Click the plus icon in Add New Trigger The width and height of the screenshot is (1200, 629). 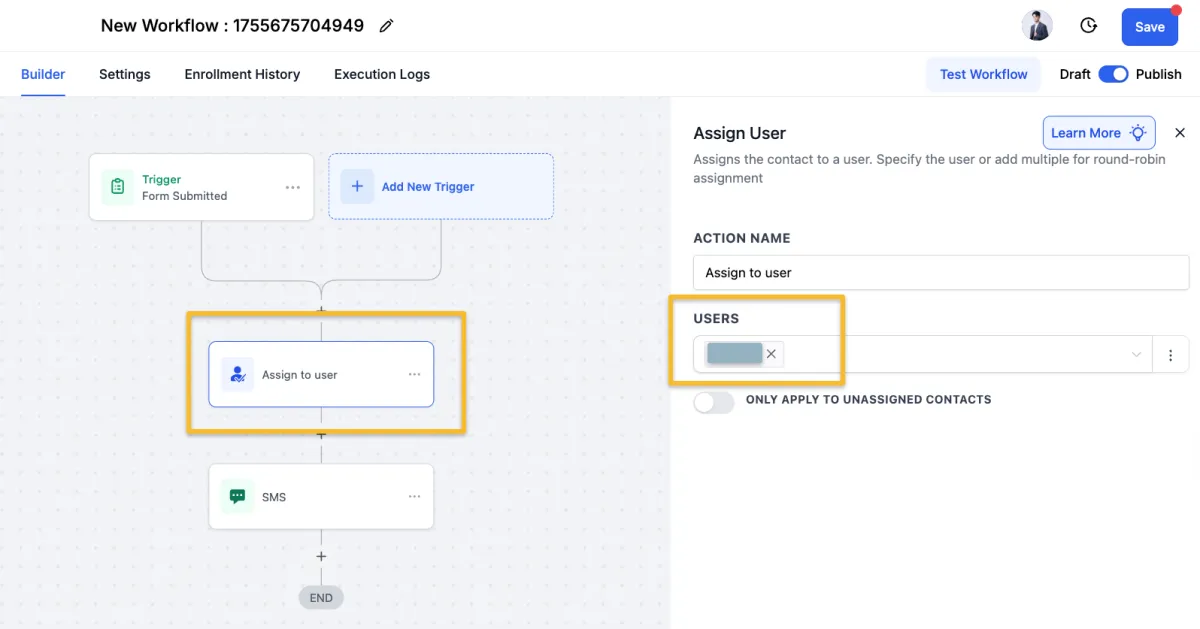357,187
